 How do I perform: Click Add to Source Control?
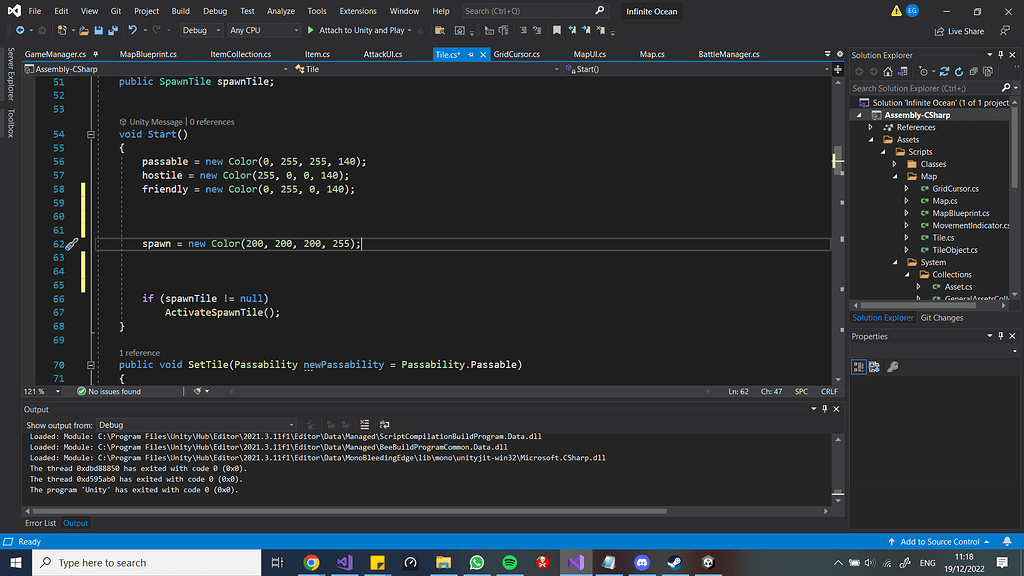click(940, 542)
